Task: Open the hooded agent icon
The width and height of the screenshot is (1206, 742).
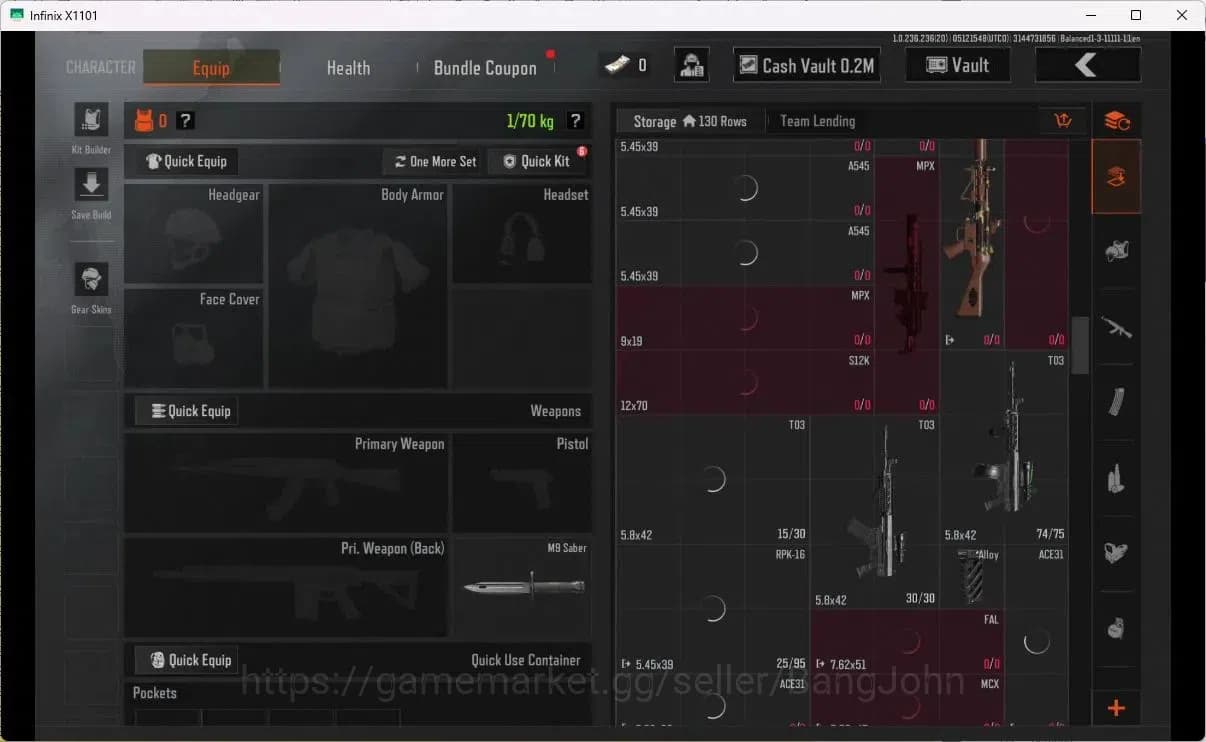Action: pyautogui.click(x=692, y=65)
